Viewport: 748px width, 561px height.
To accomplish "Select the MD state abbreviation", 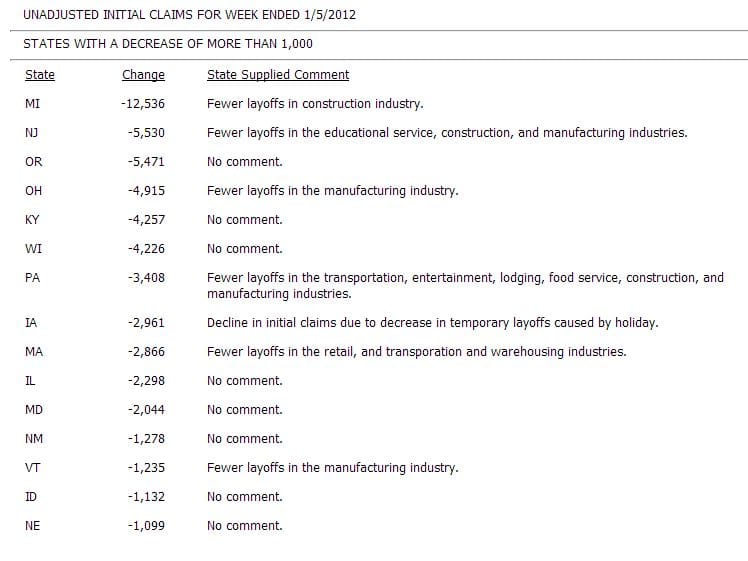I will click(34, 410).
